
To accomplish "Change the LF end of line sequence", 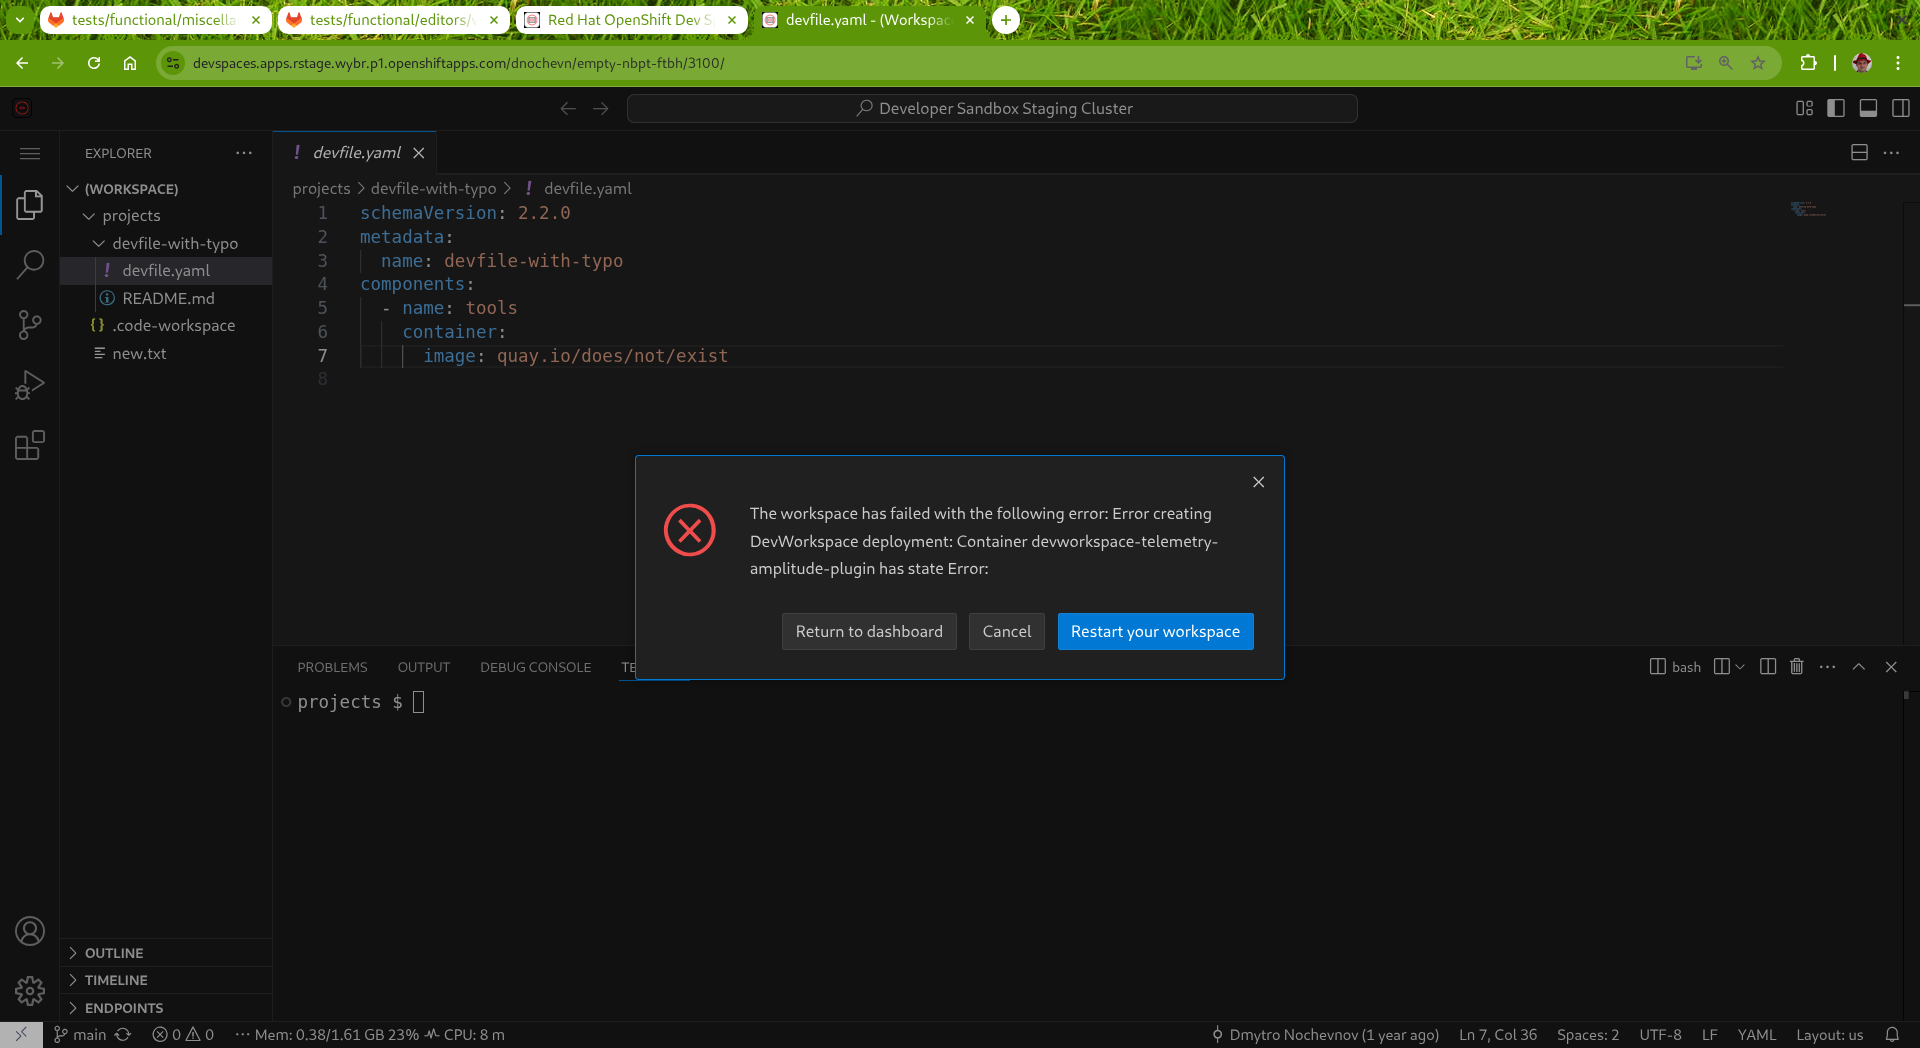I will click(x=1709, y=1035).
